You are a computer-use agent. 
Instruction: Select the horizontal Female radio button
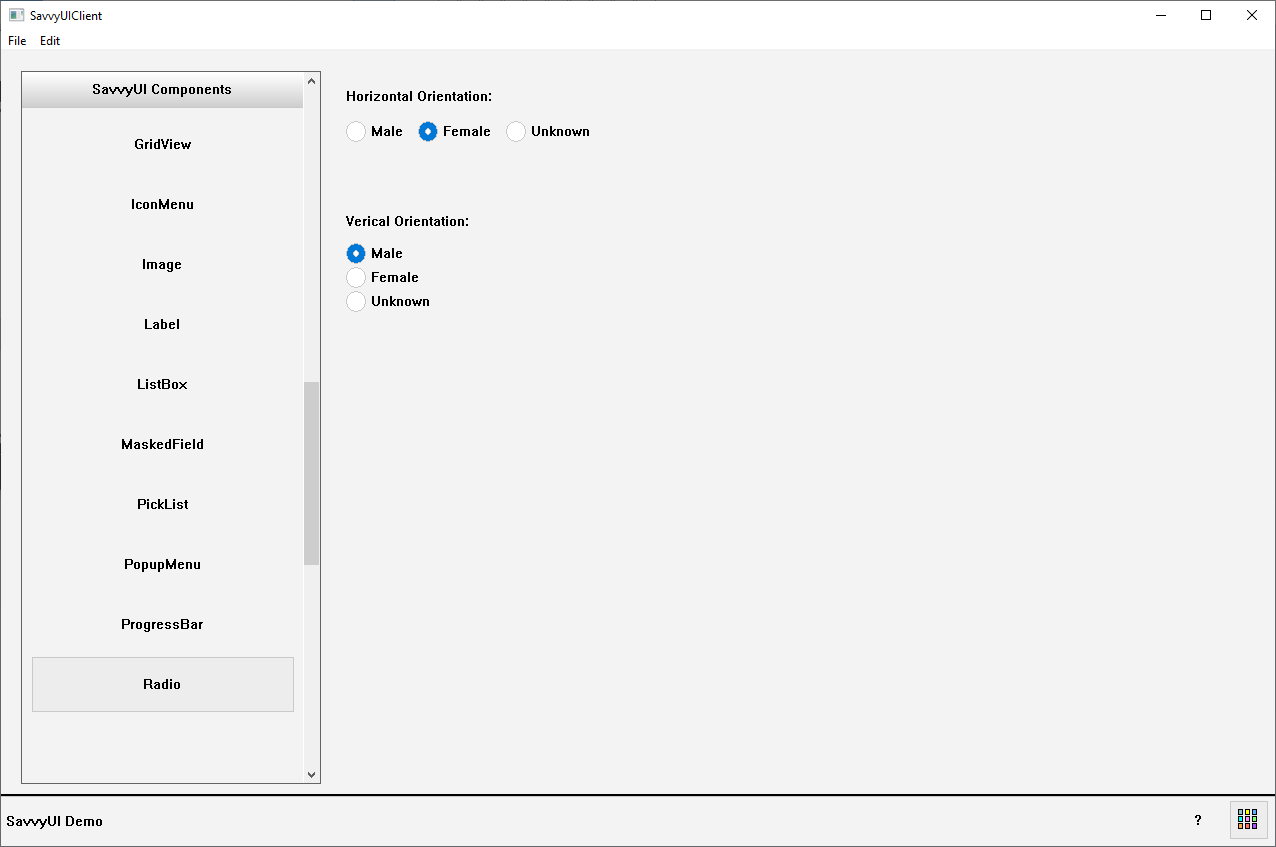point(428,132)
